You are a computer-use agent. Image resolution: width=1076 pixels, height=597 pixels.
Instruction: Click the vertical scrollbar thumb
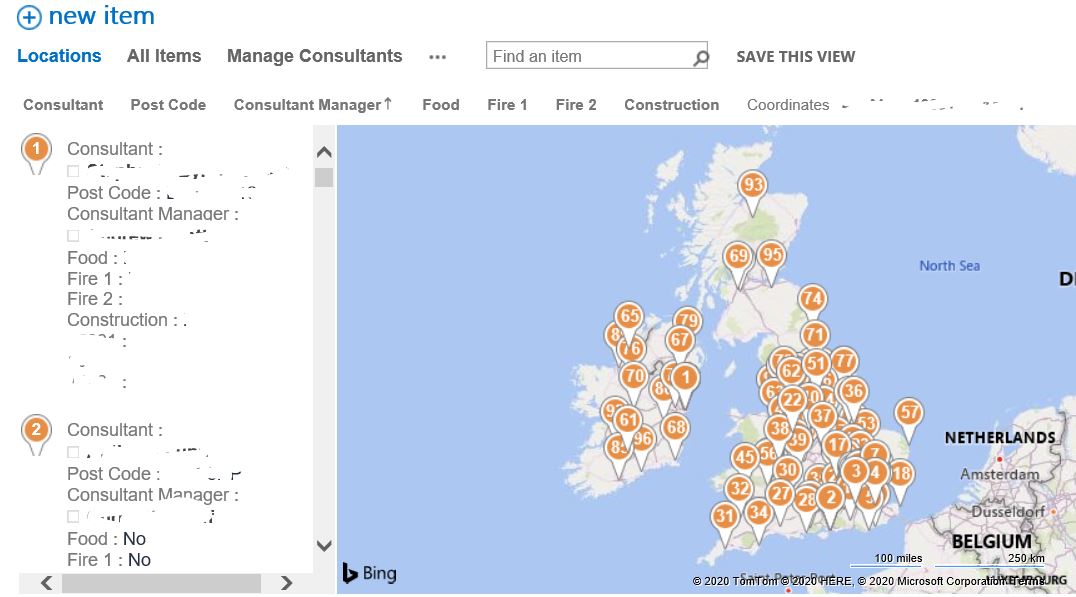pos(324,178)
